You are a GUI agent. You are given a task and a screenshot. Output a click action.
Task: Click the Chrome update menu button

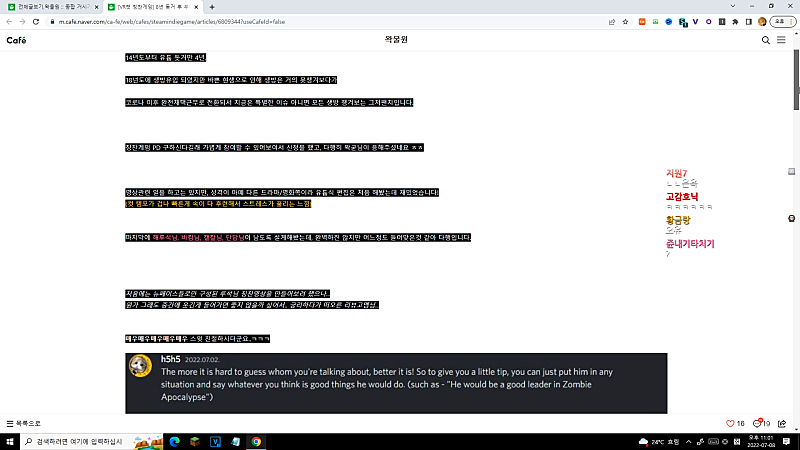click(x=783, y=22)
